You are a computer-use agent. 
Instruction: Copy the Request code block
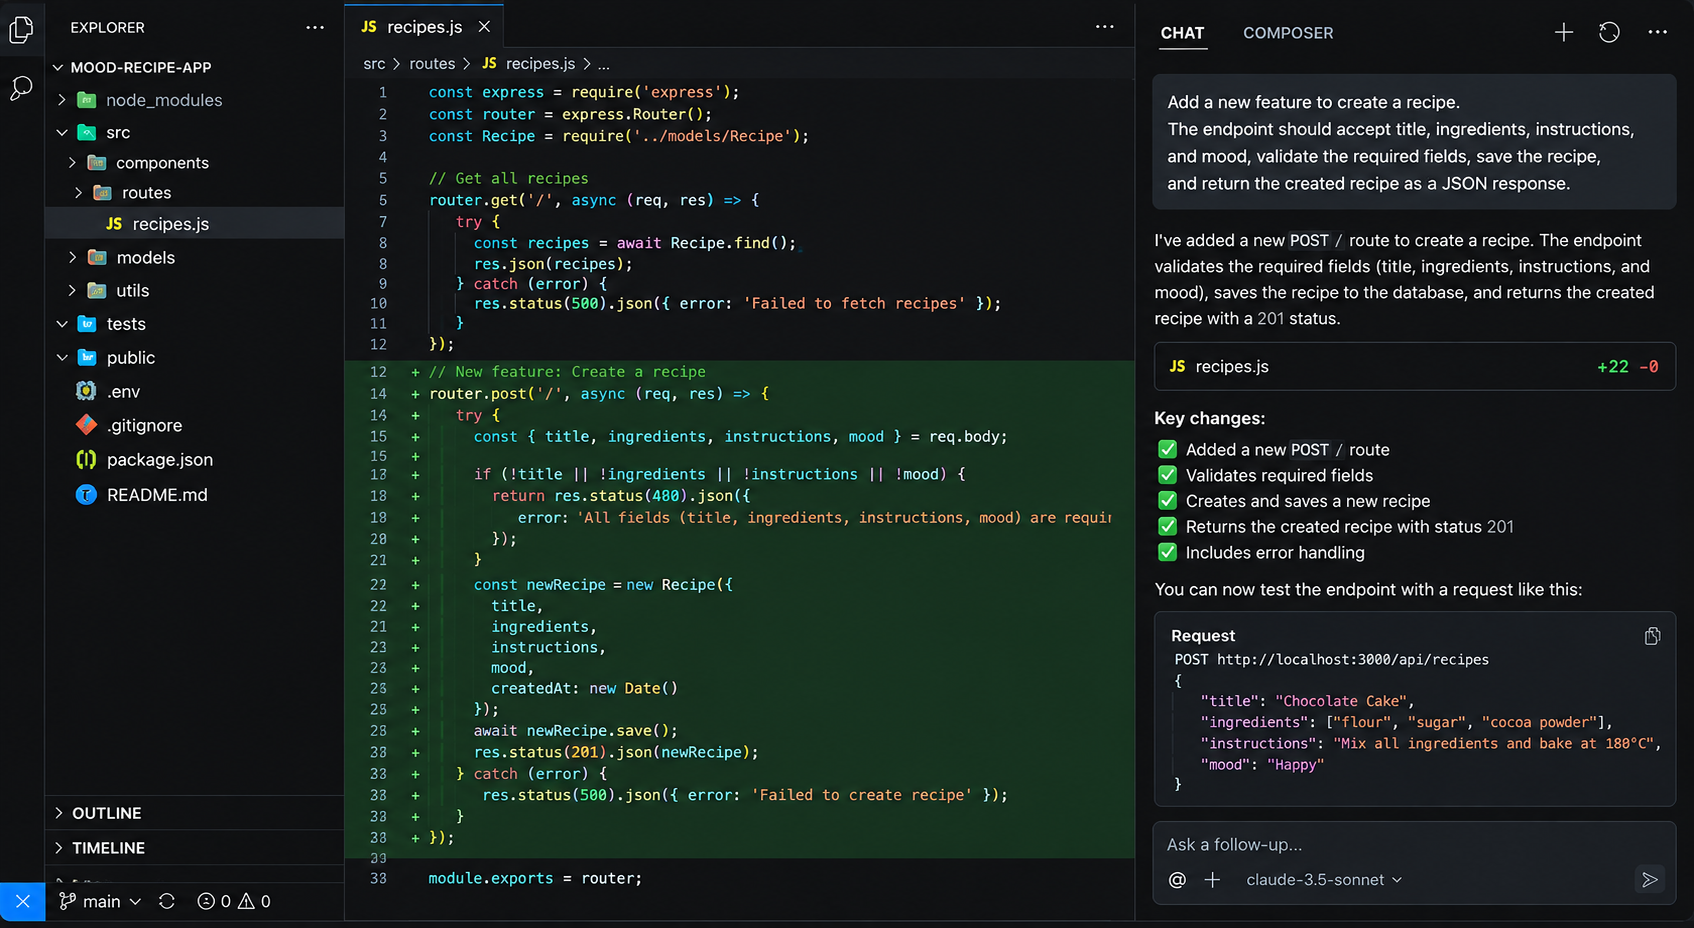coord(1652,636)
